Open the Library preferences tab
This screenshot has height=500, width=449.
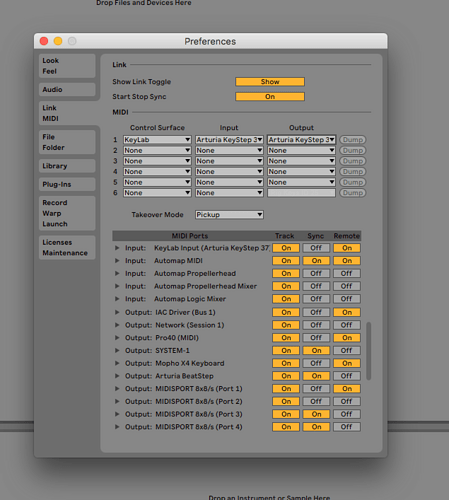pyautogui.click(x=67, y=166)
